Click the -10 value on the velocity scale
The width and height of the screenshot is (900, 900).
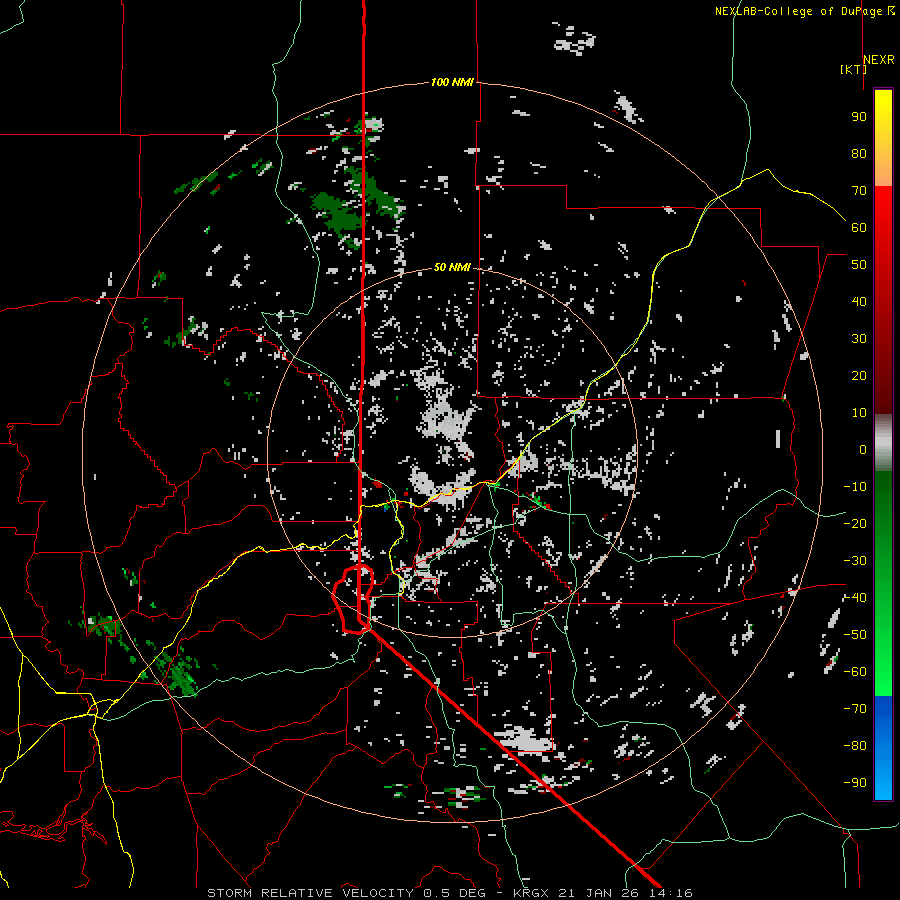click(x=855, y=487)
